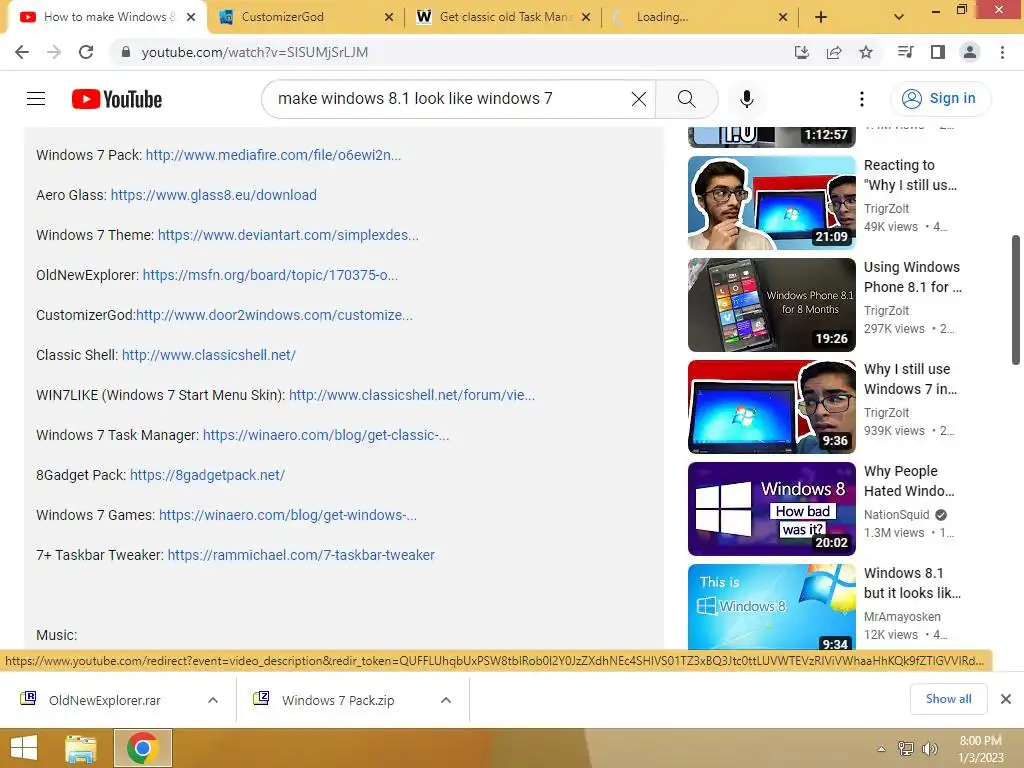The height and width of the screenshot is (768, 1024).
Task: Open YouTube settings three-dot icon
Action: pyautogui.click(x=861, y=99)
